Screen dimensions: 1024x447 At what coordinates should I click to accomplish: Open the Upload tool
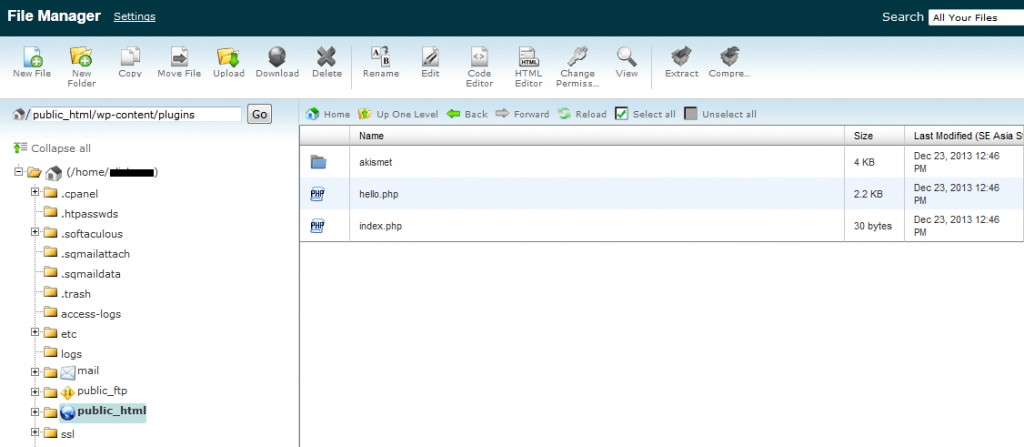click(229, 63)
